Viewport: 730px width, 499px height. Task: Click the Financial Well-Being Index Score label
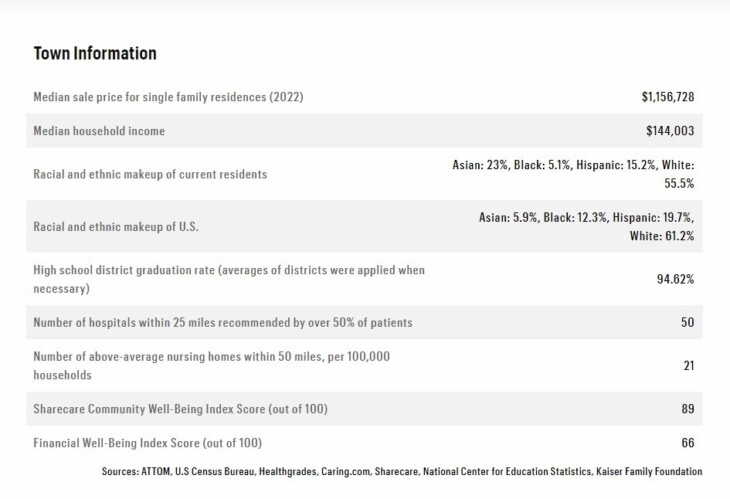(148, 442)
